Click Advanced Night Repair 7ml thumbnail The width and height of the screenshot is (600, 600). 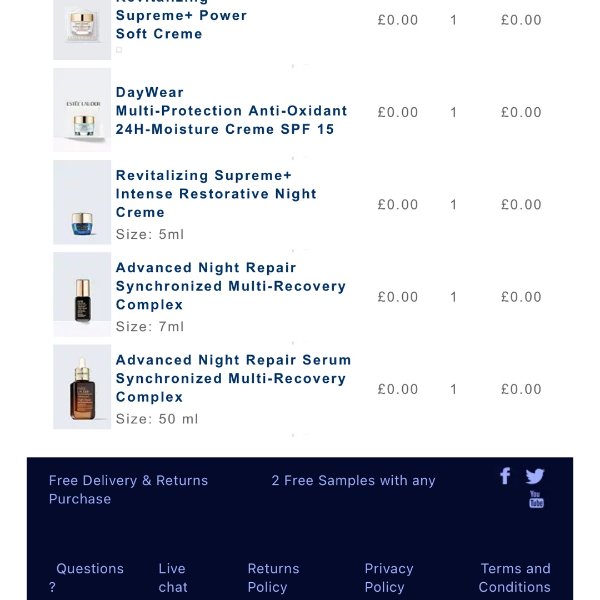[82, 295]
